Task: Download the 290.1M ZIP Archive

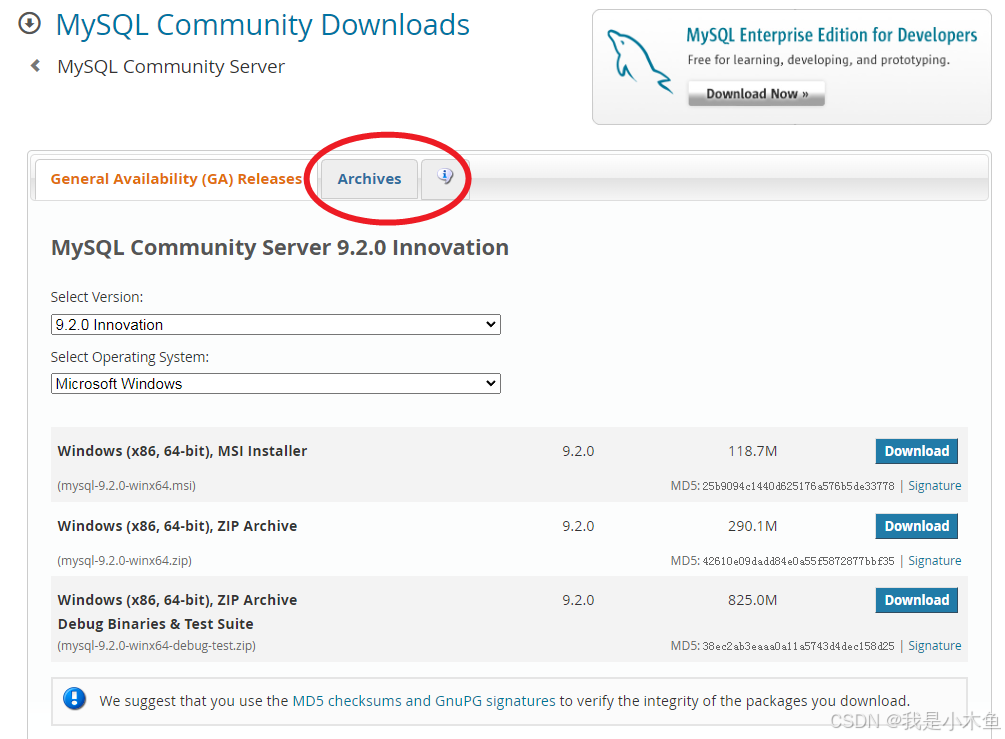Action: pos(917,526)
